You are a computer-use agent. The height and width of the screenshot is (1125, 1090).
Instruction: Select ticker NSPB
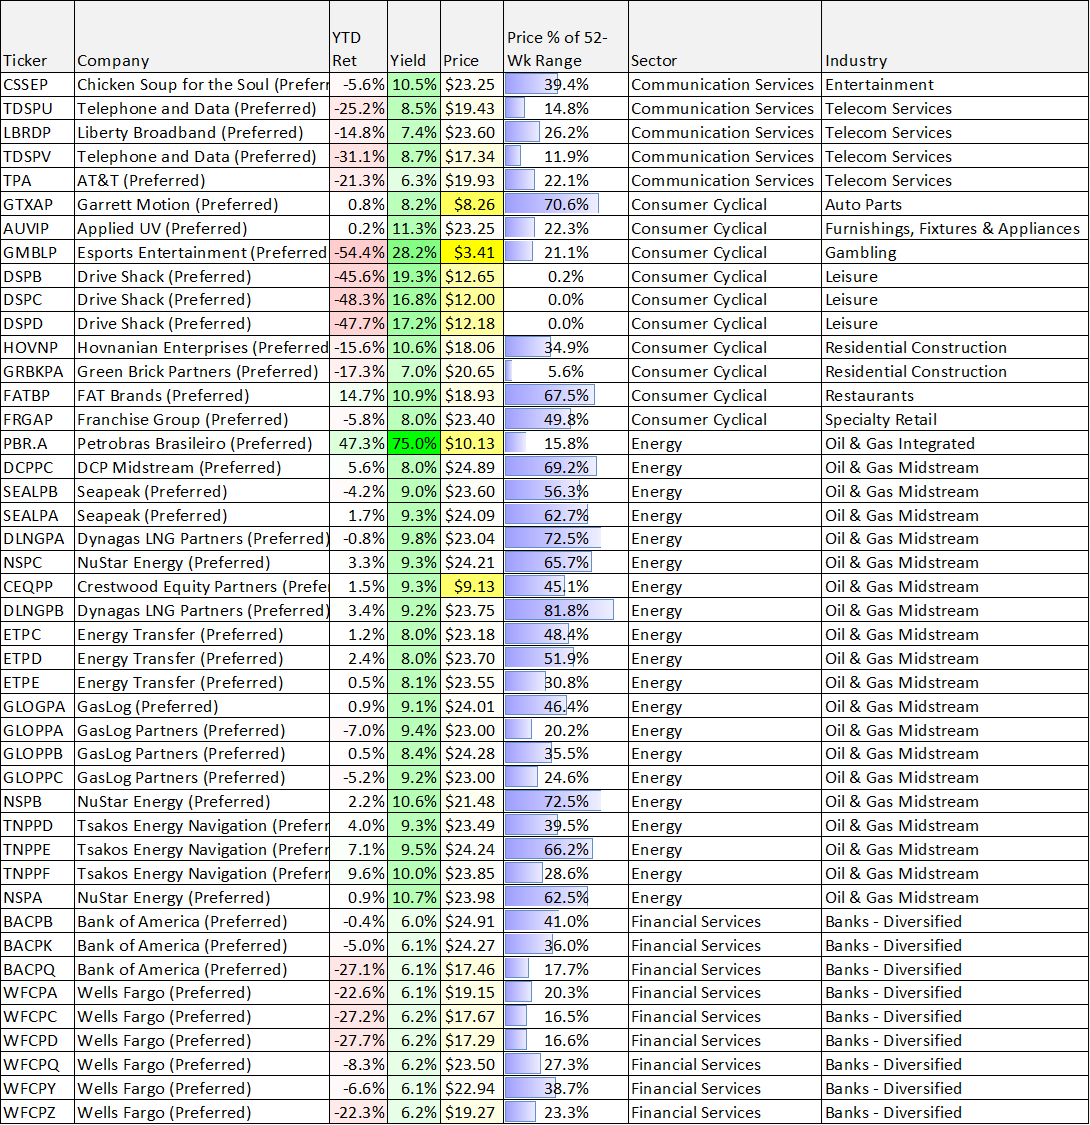(x=37, y=802)
